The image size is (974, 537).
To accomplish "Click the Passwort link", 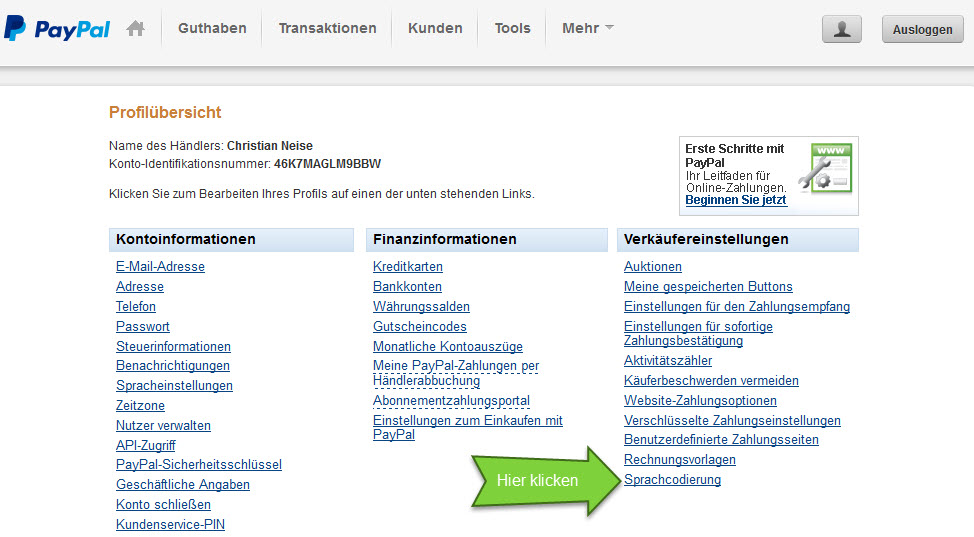I will [143, 327].
